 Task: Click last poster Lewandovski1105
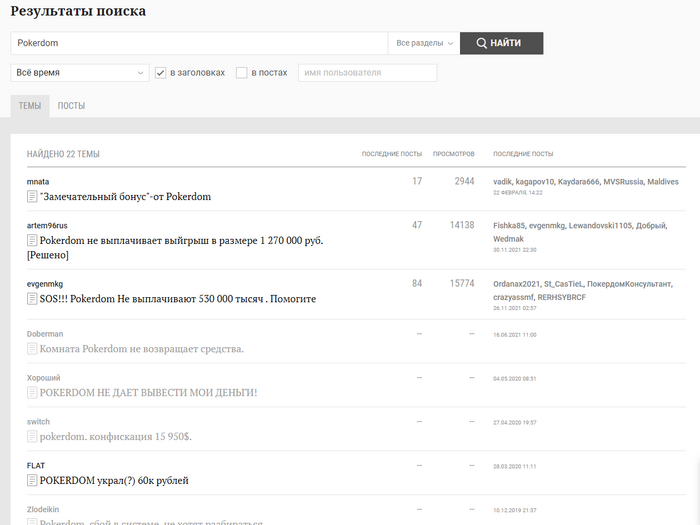click(x=600, y=225)
